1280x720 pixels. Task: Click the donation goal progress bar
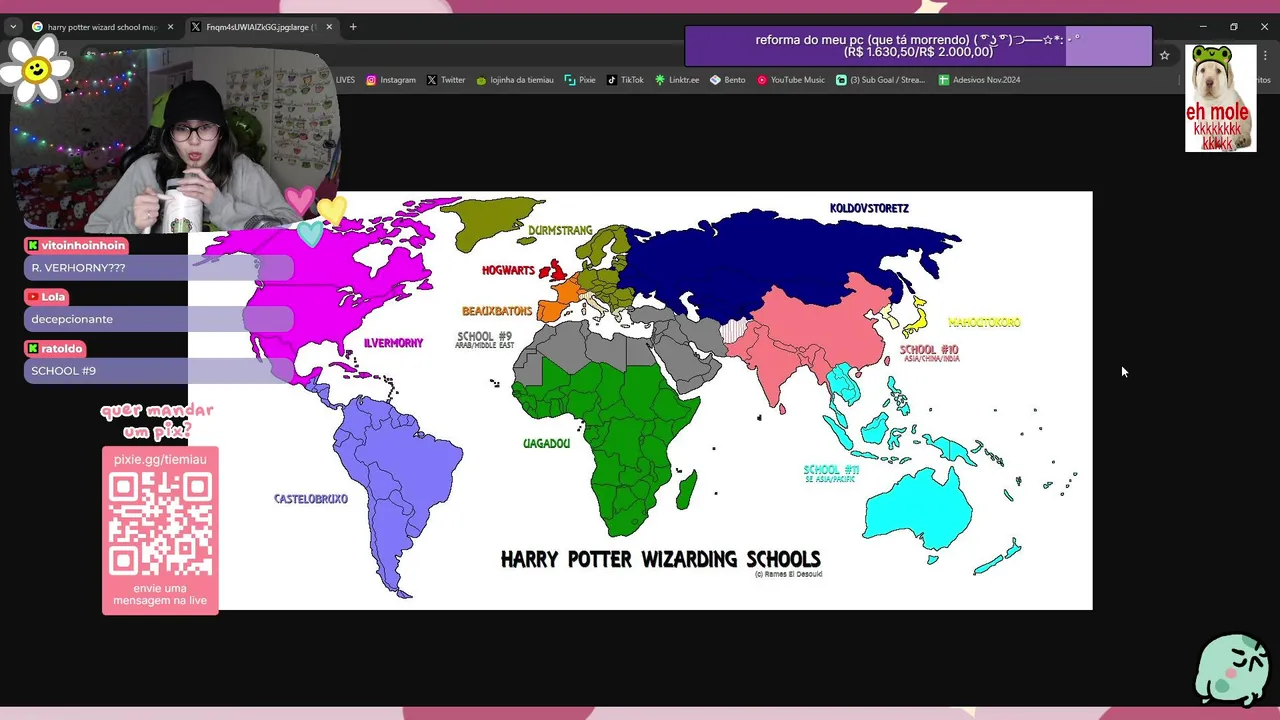pos(918,46)
